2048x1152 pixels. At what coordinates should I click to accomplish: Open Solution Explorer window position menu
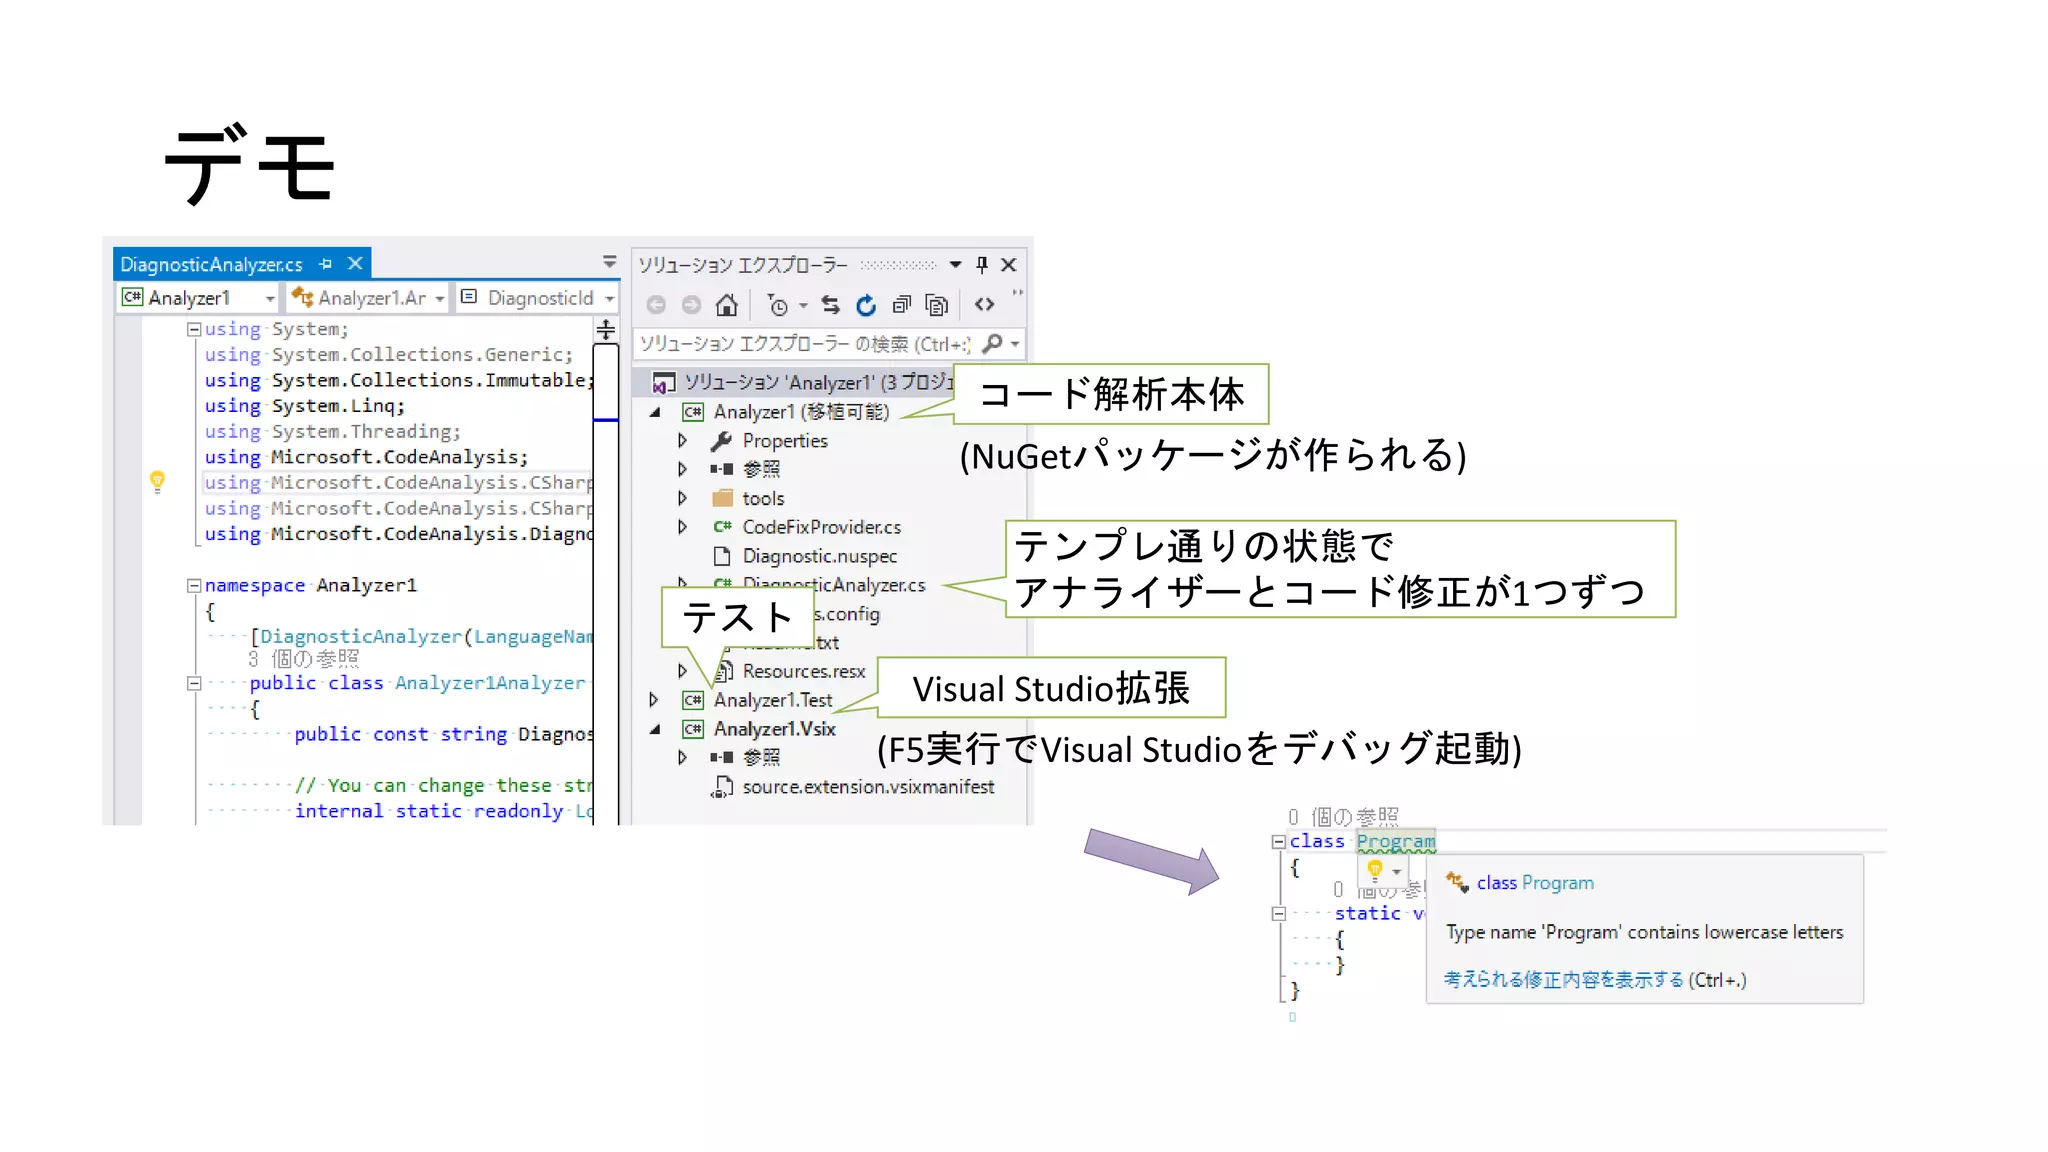point(955,265)
